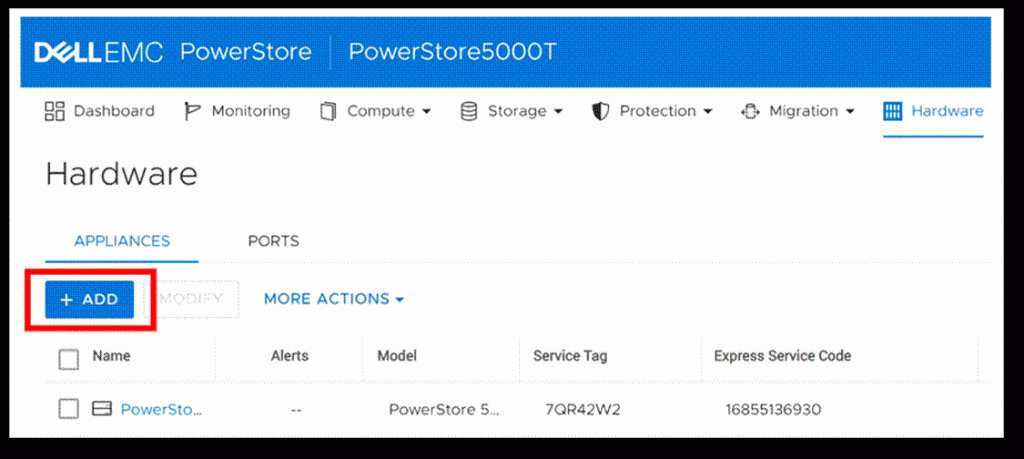Viewport: 1024px width, 459px height.
Task: Click the PowerStore5000T cluster name
Action: pyautogui.click(x=452, y=52)
